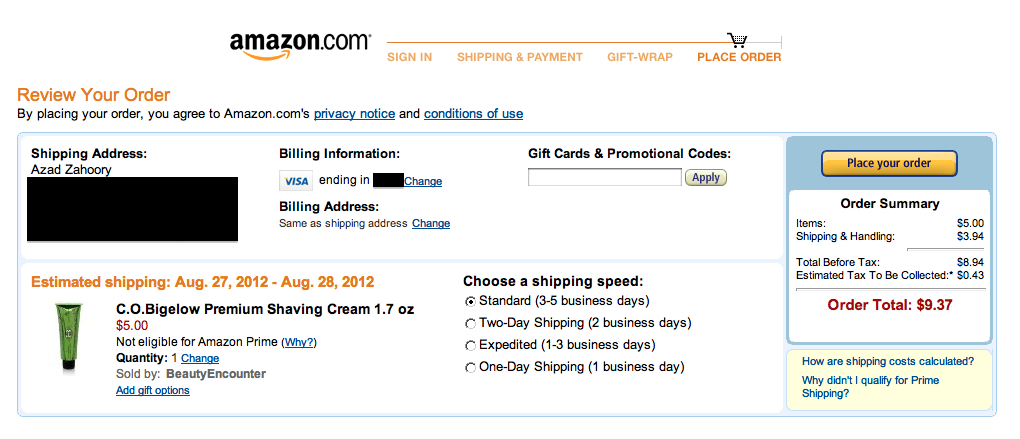Open the Shipping & Payment step
Viewport: 1020px width, 439px height.
[x=519, y=57]
